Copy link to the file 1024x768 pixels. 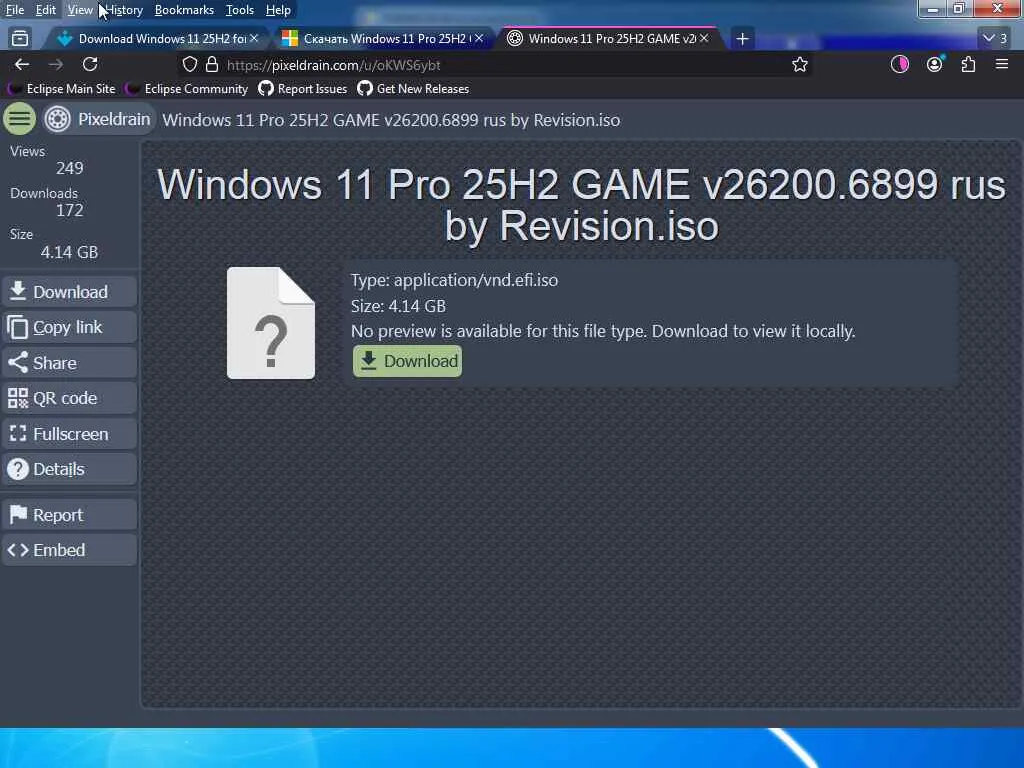(x=69, y=327)
